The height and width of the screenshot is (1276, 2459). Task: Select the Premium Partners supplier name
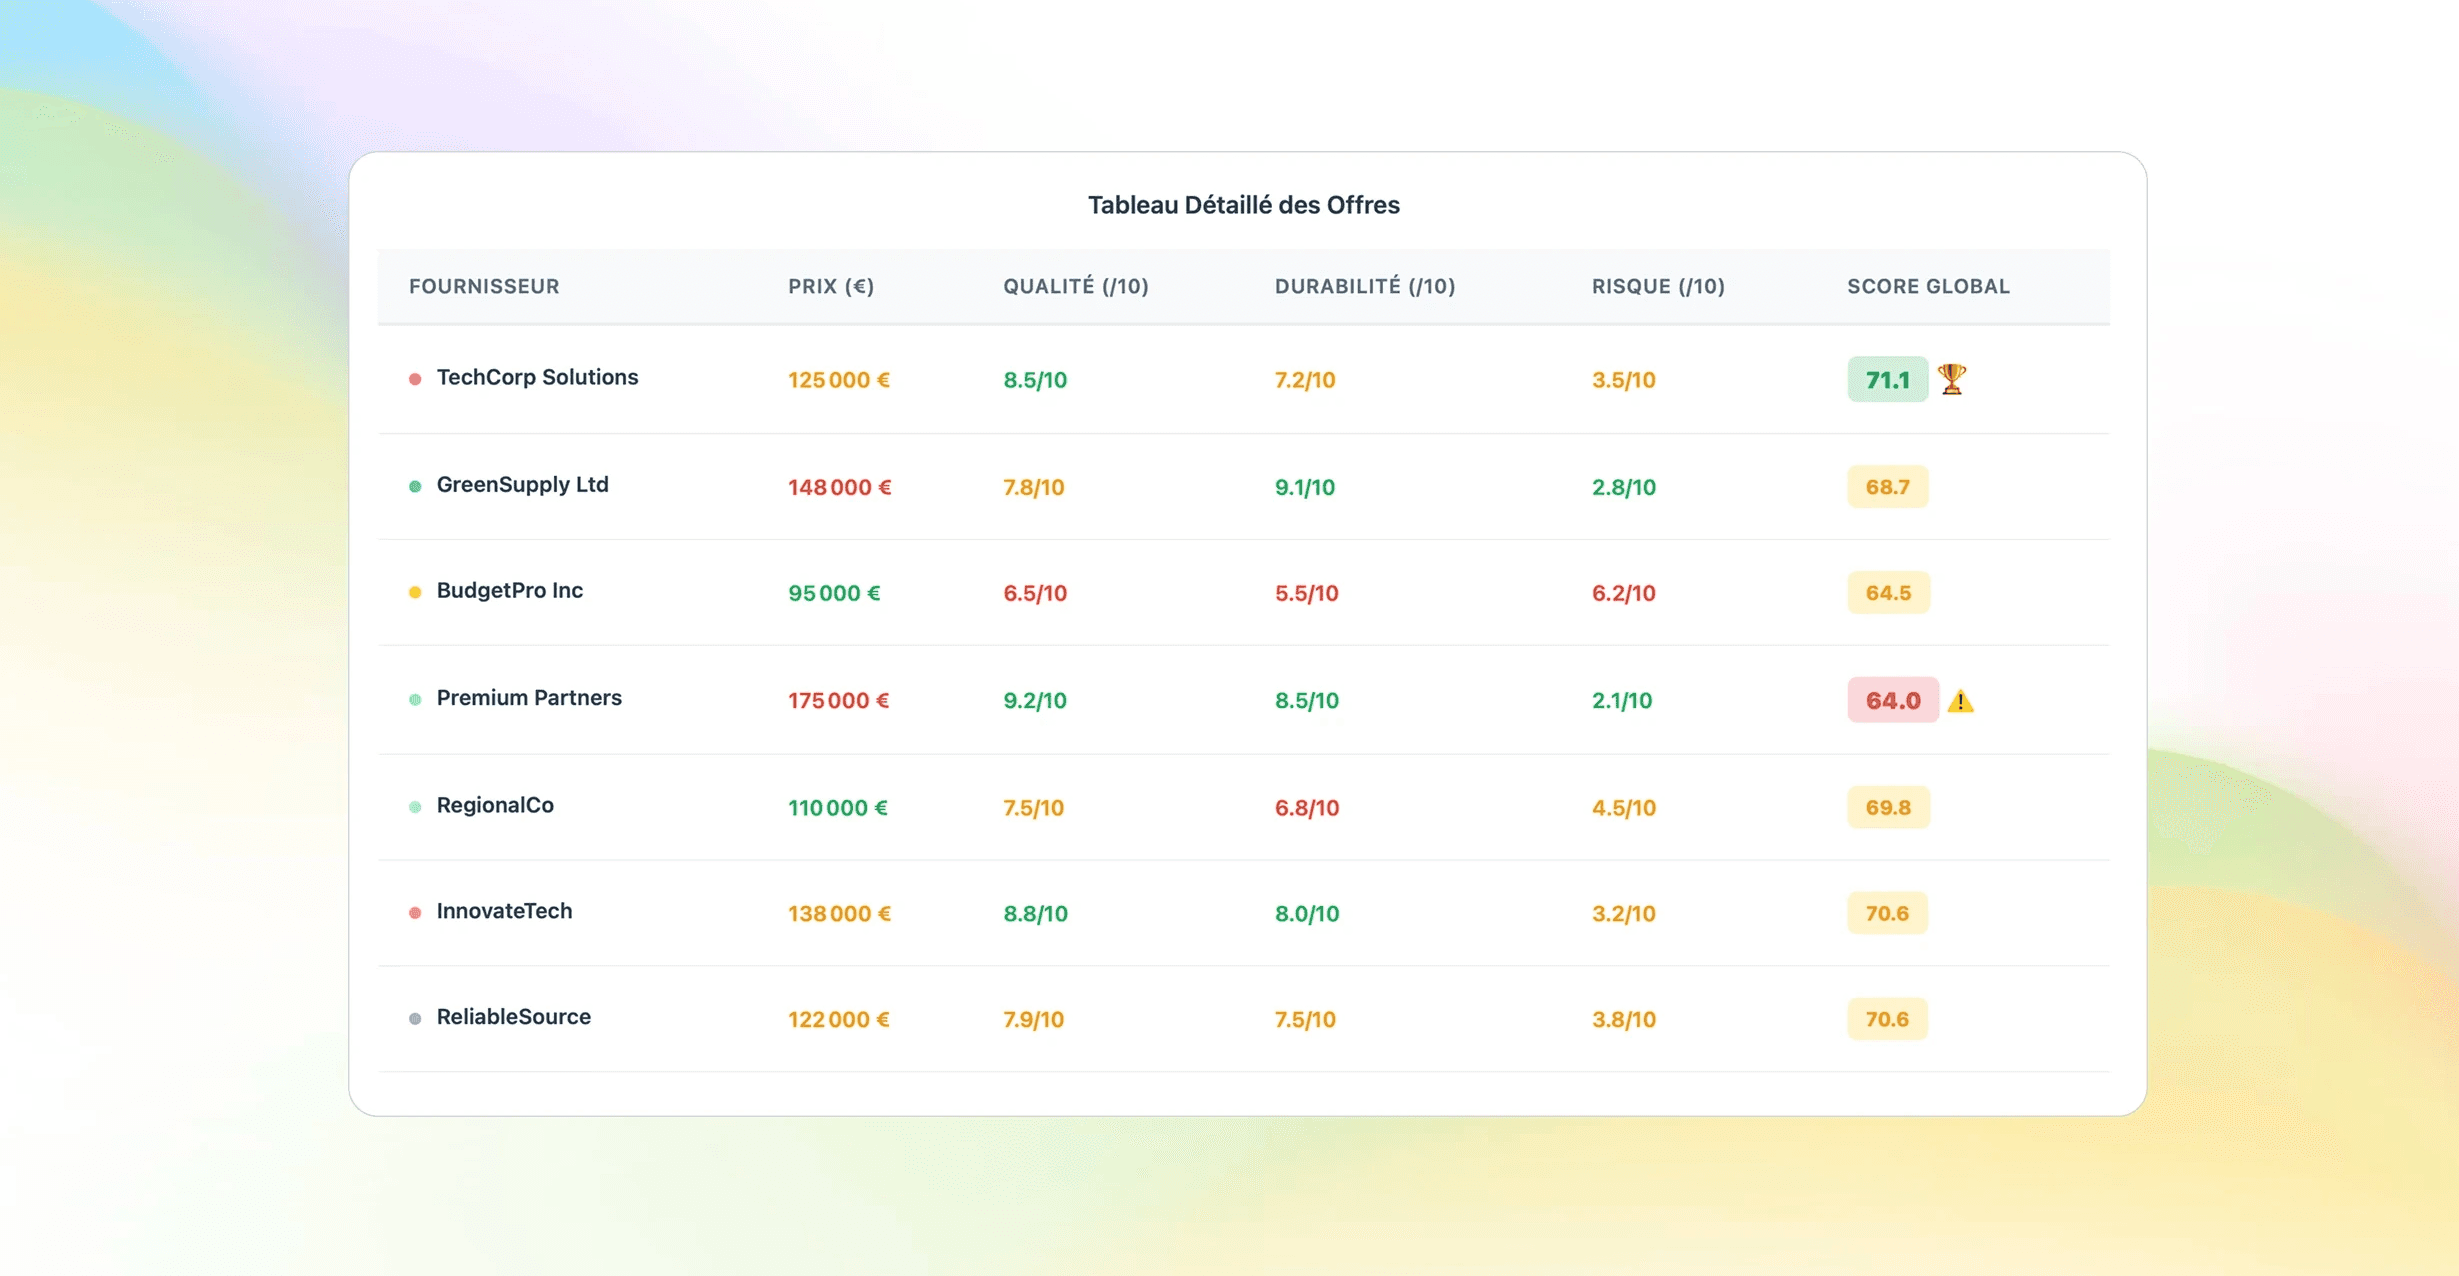pyautogui.click(x=528, y=697)
